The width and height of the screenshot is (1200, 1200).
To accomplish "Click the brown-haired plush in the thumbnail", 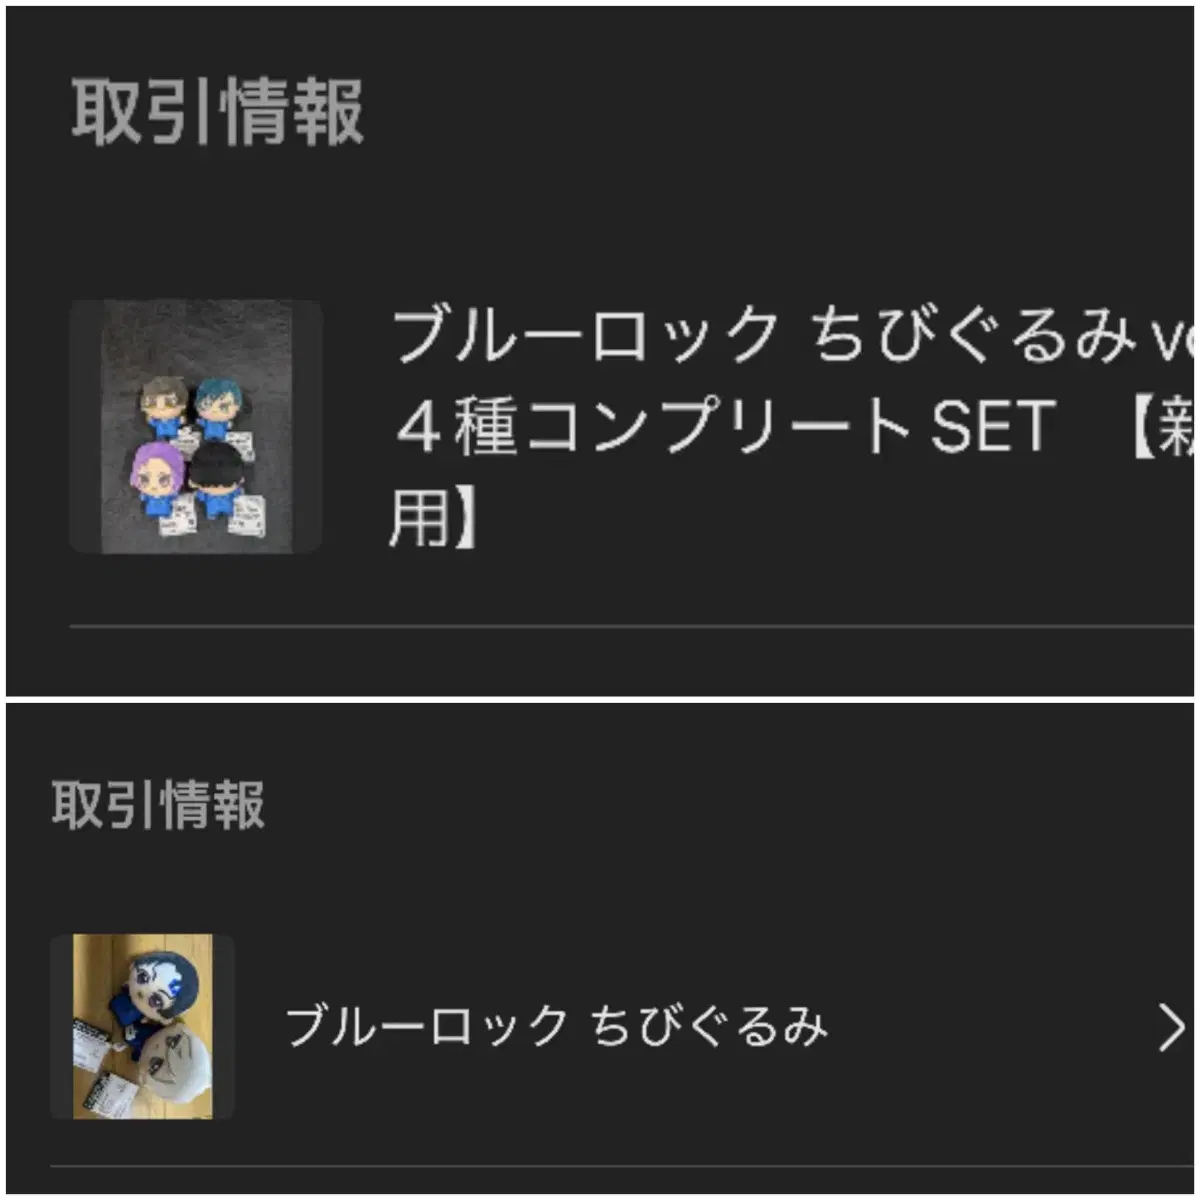I will point(163,408).
